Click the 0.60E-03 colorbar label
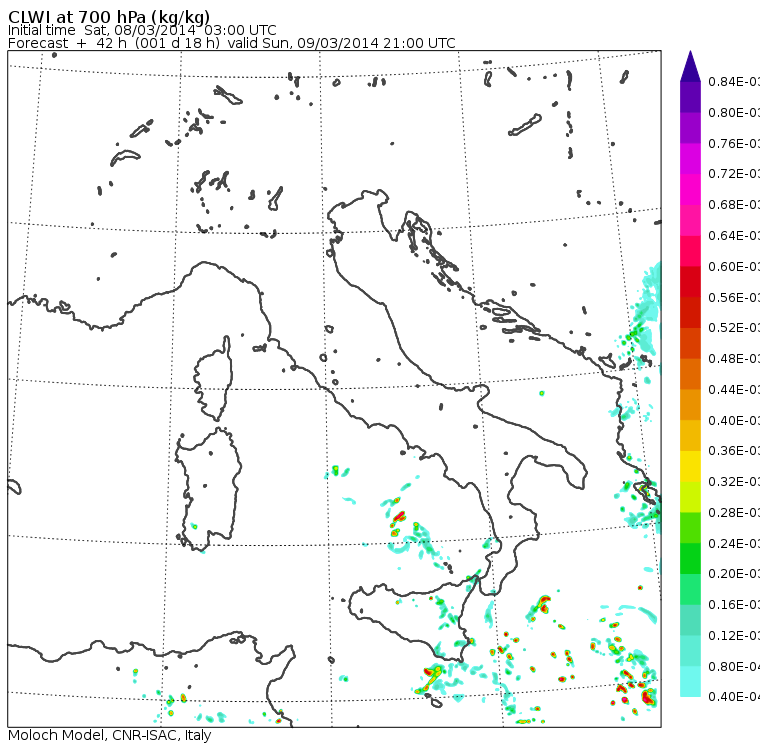 [x=734, y=267]
